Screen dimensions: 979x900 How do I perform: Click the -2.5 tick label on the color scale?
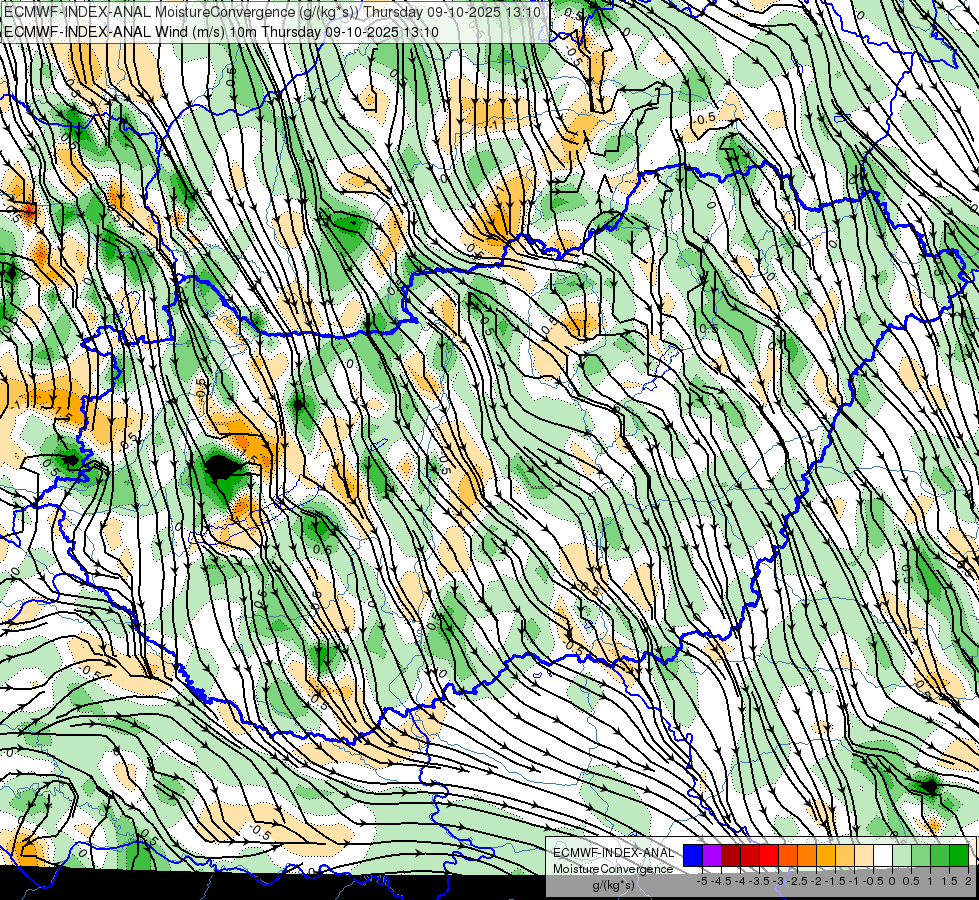[x=797, y=881]
